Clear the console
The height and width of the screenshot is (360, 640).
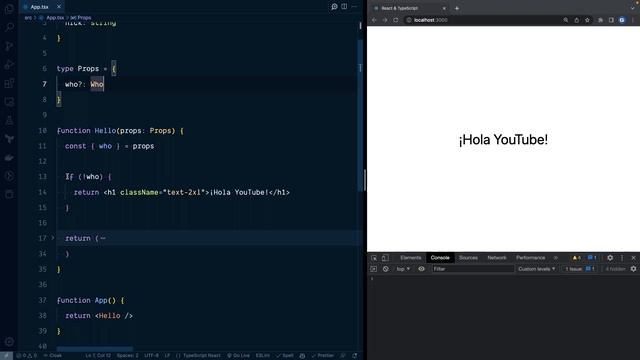click(x=386, y=269)
